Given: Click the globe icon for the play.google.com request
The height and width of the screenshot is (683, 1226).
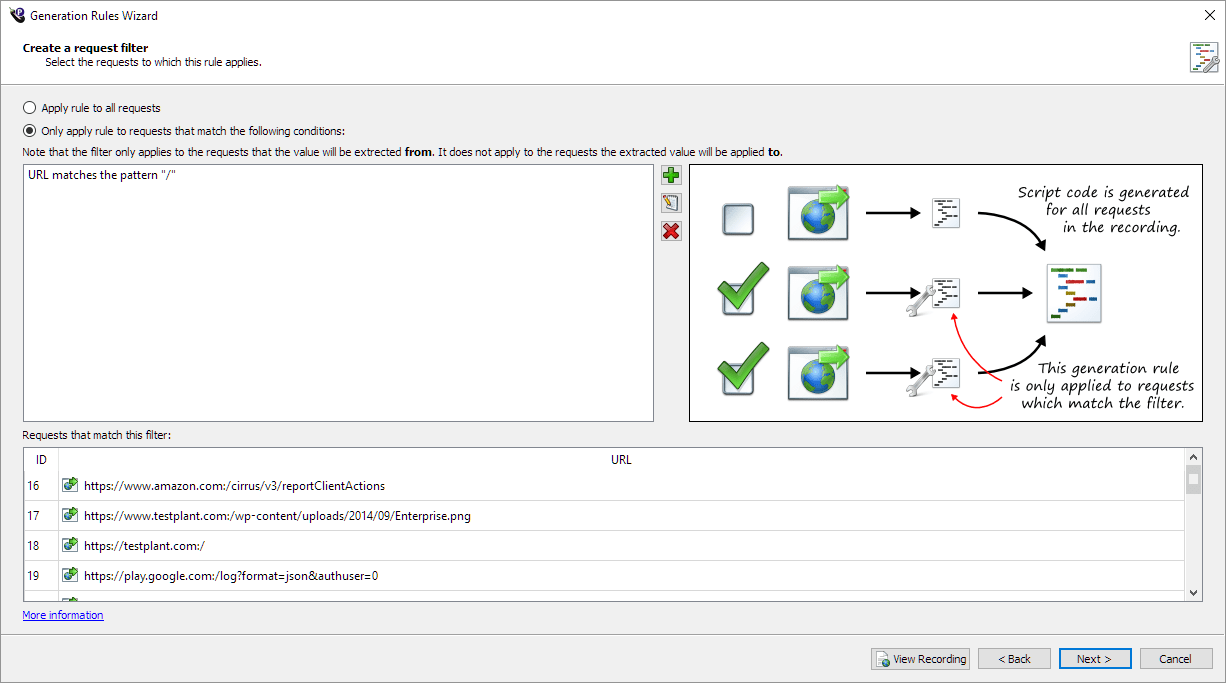Looking at the screenshot, I should coord(69,574).
